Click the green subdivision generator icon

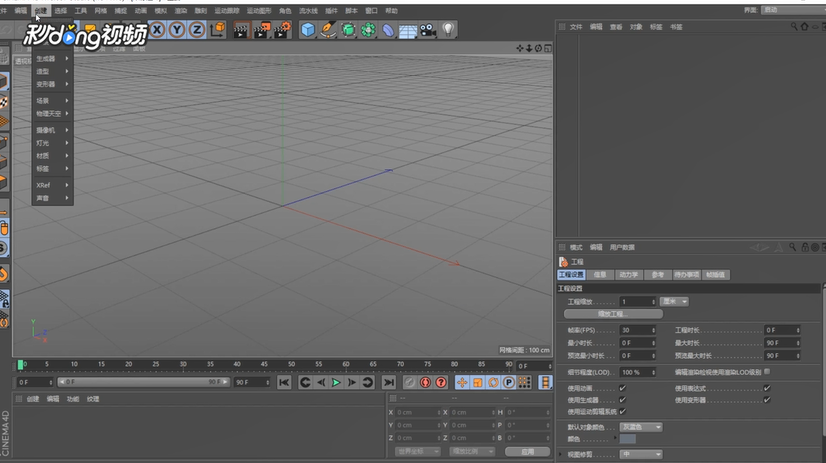[348, 30]
